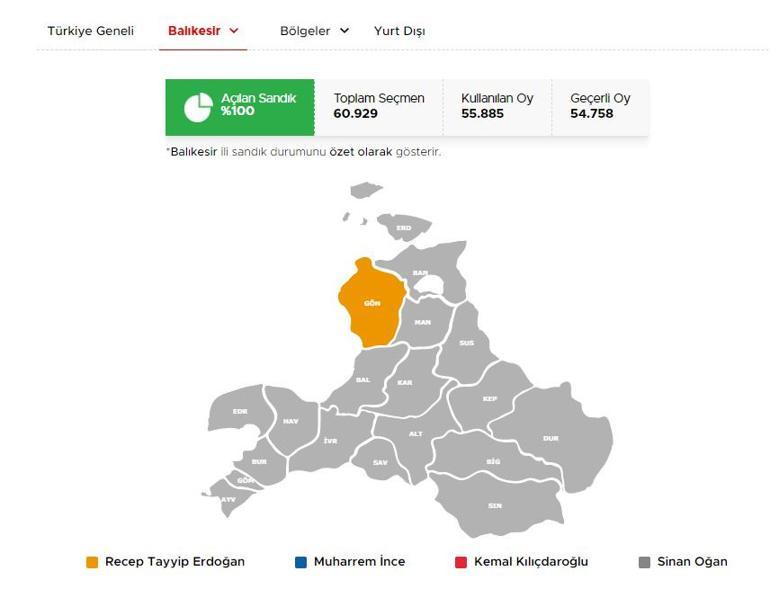This screenshot has height=598, width=770.
Task: Open the Yurt Dışı tab
Action: point(399,31)
